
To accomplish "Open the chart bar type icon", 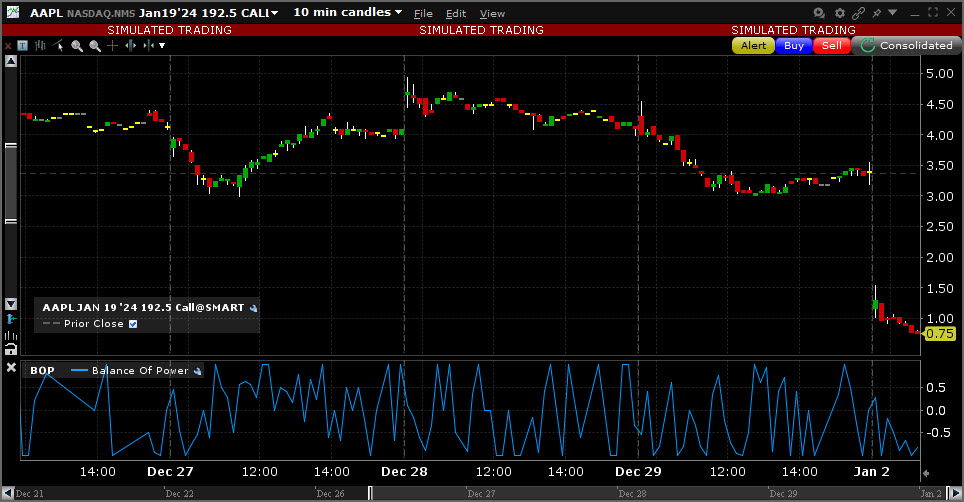I will 41,45.
